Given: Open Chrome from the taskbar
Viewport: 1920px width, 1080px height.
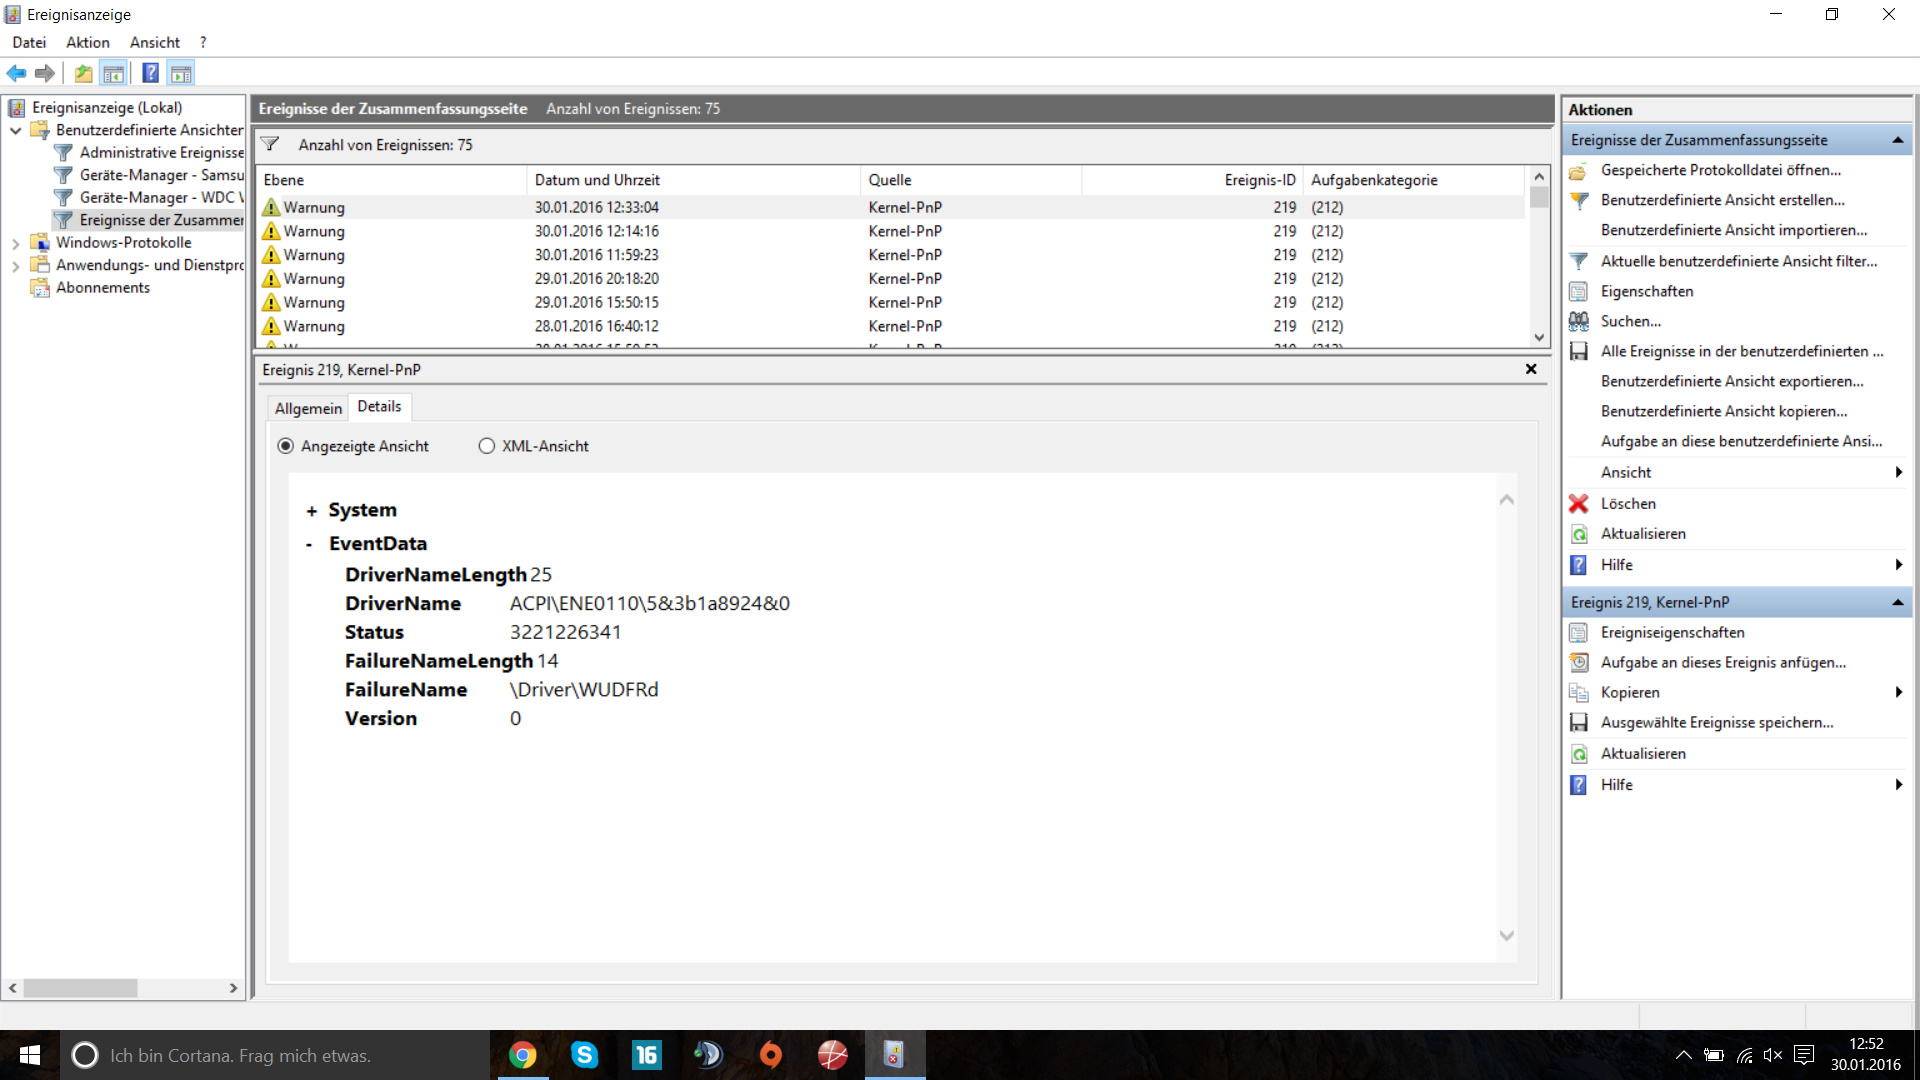Looking at the screenshot, I should (x=522, y=1055).
